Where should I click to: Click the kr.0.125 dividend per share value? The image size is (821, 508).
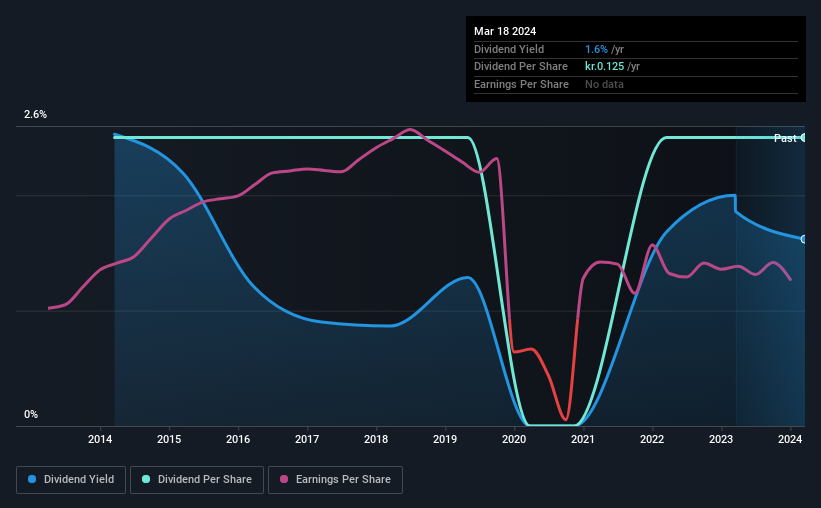[604, 67]
